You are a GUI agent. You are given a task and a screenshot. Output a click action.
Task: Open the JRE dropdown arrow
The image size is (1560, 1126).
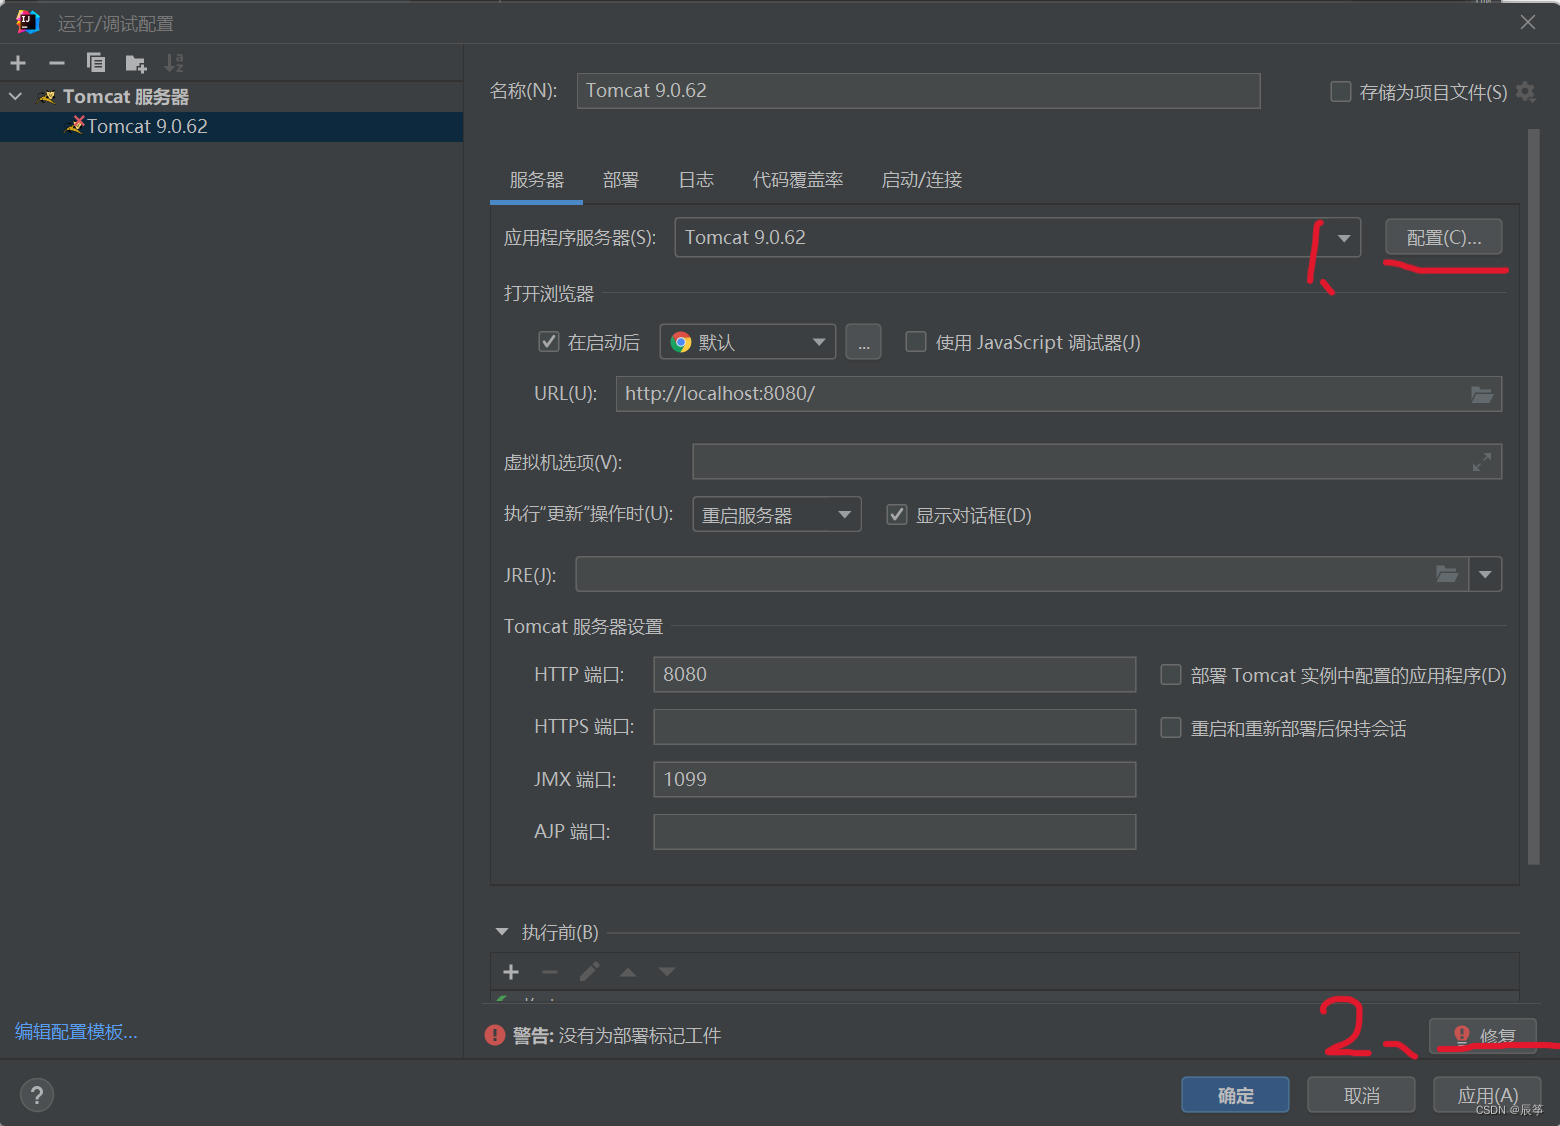pos(1485,574)
